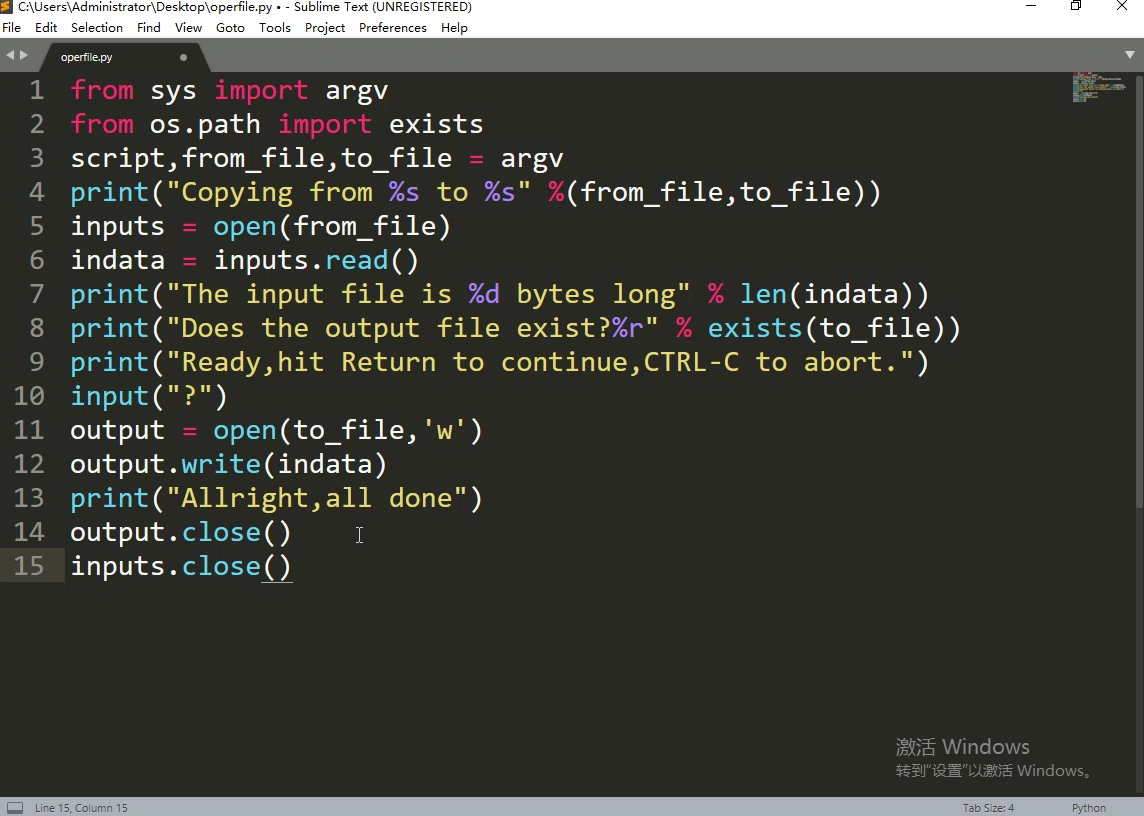Select the operfile.py tab
Viewport: 1144px width, 816px height.
pyautogui.click(x=86, y=57)
